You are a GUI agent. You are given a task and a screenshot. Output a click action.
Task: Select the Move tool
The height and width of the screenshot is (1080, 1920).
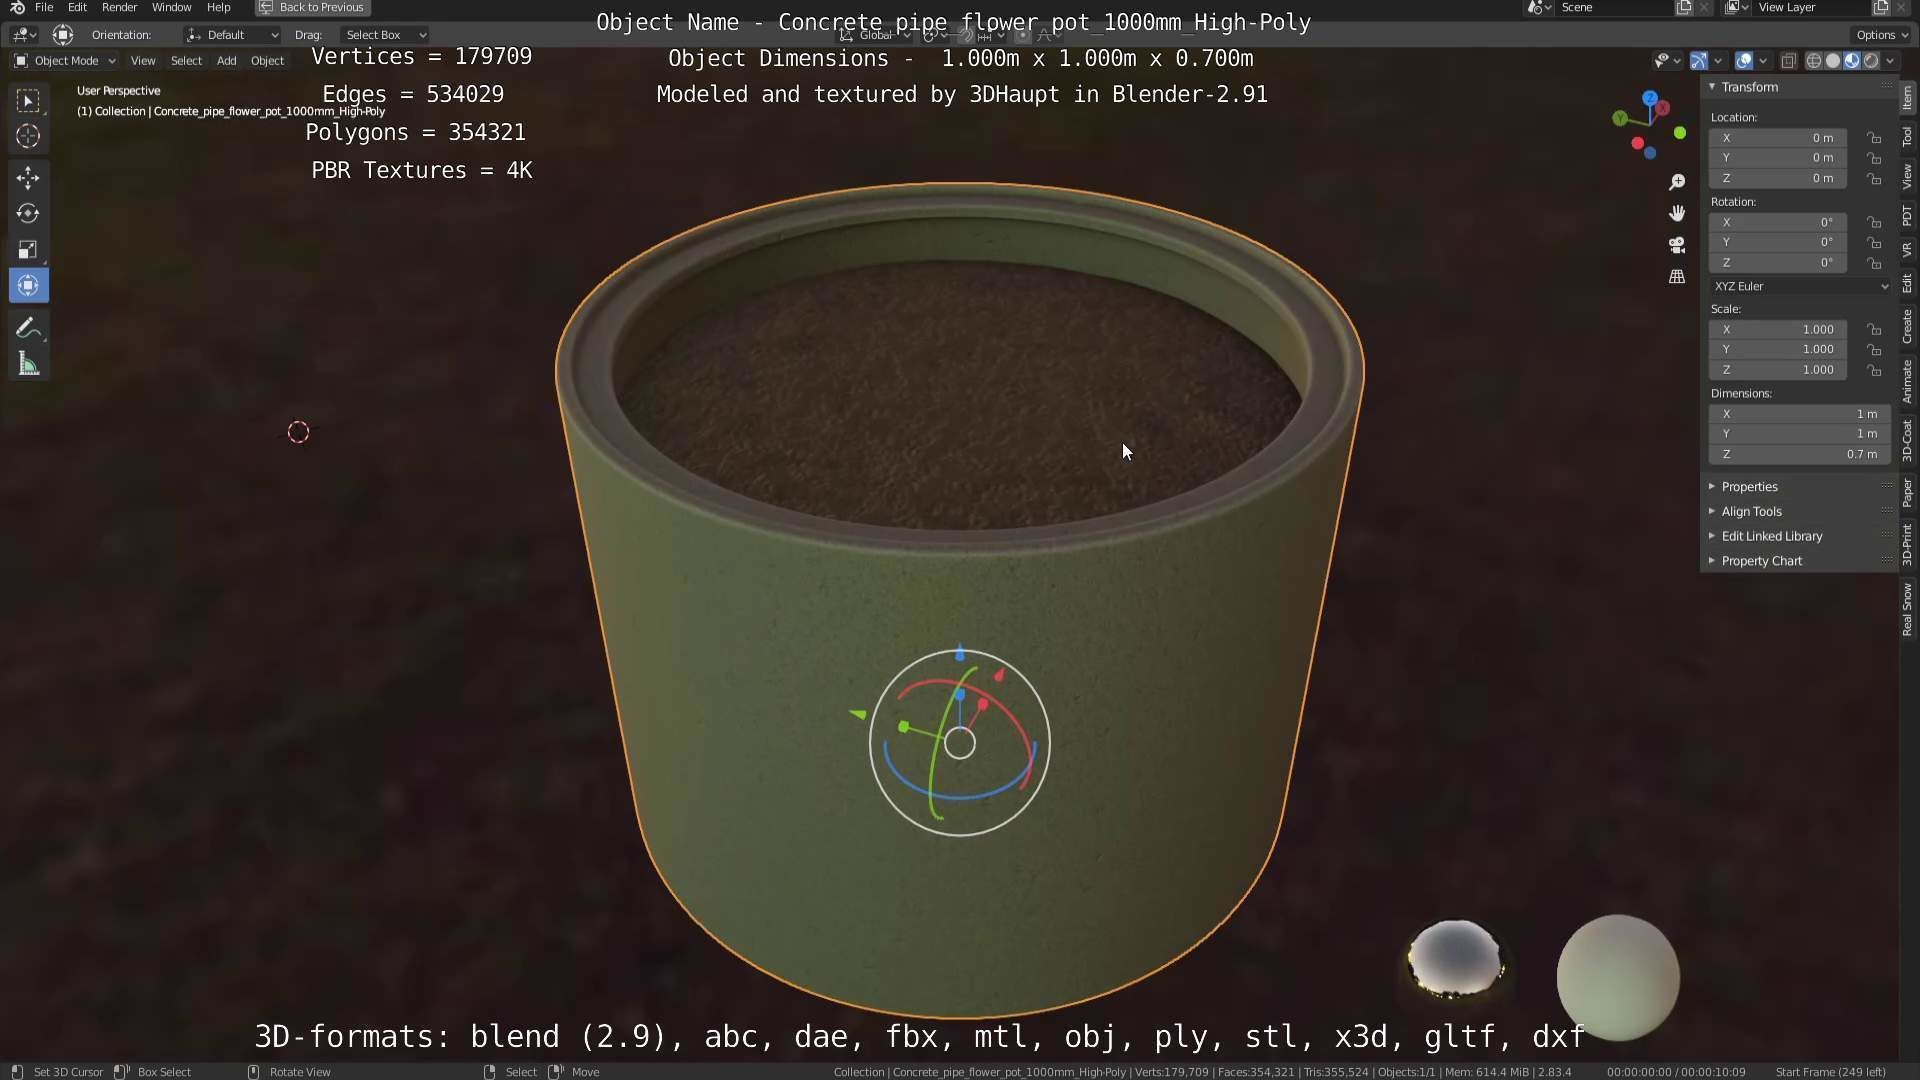point(28,178)
